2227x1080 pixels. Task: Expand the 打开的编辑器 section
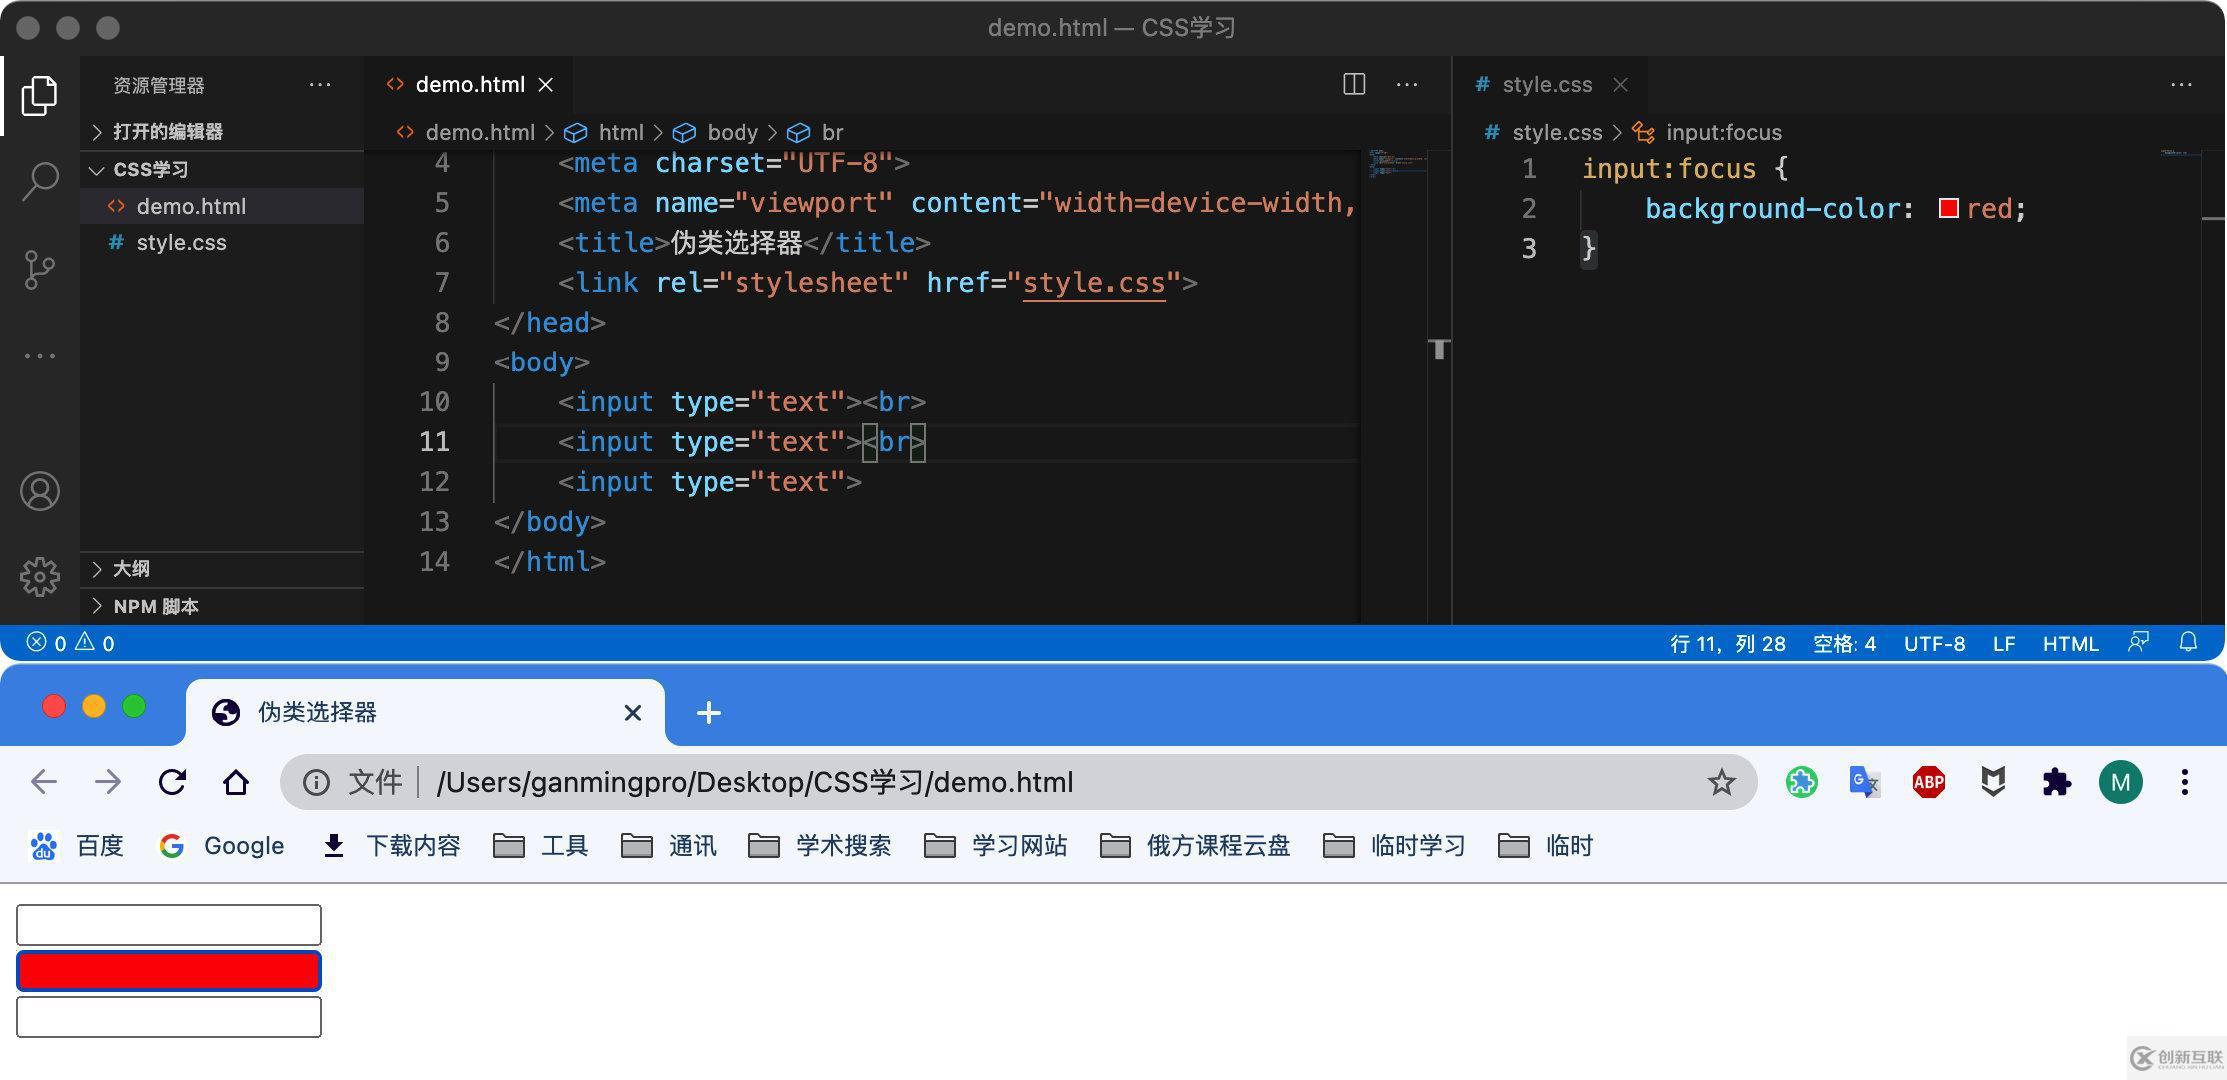[x=222, y=132]
